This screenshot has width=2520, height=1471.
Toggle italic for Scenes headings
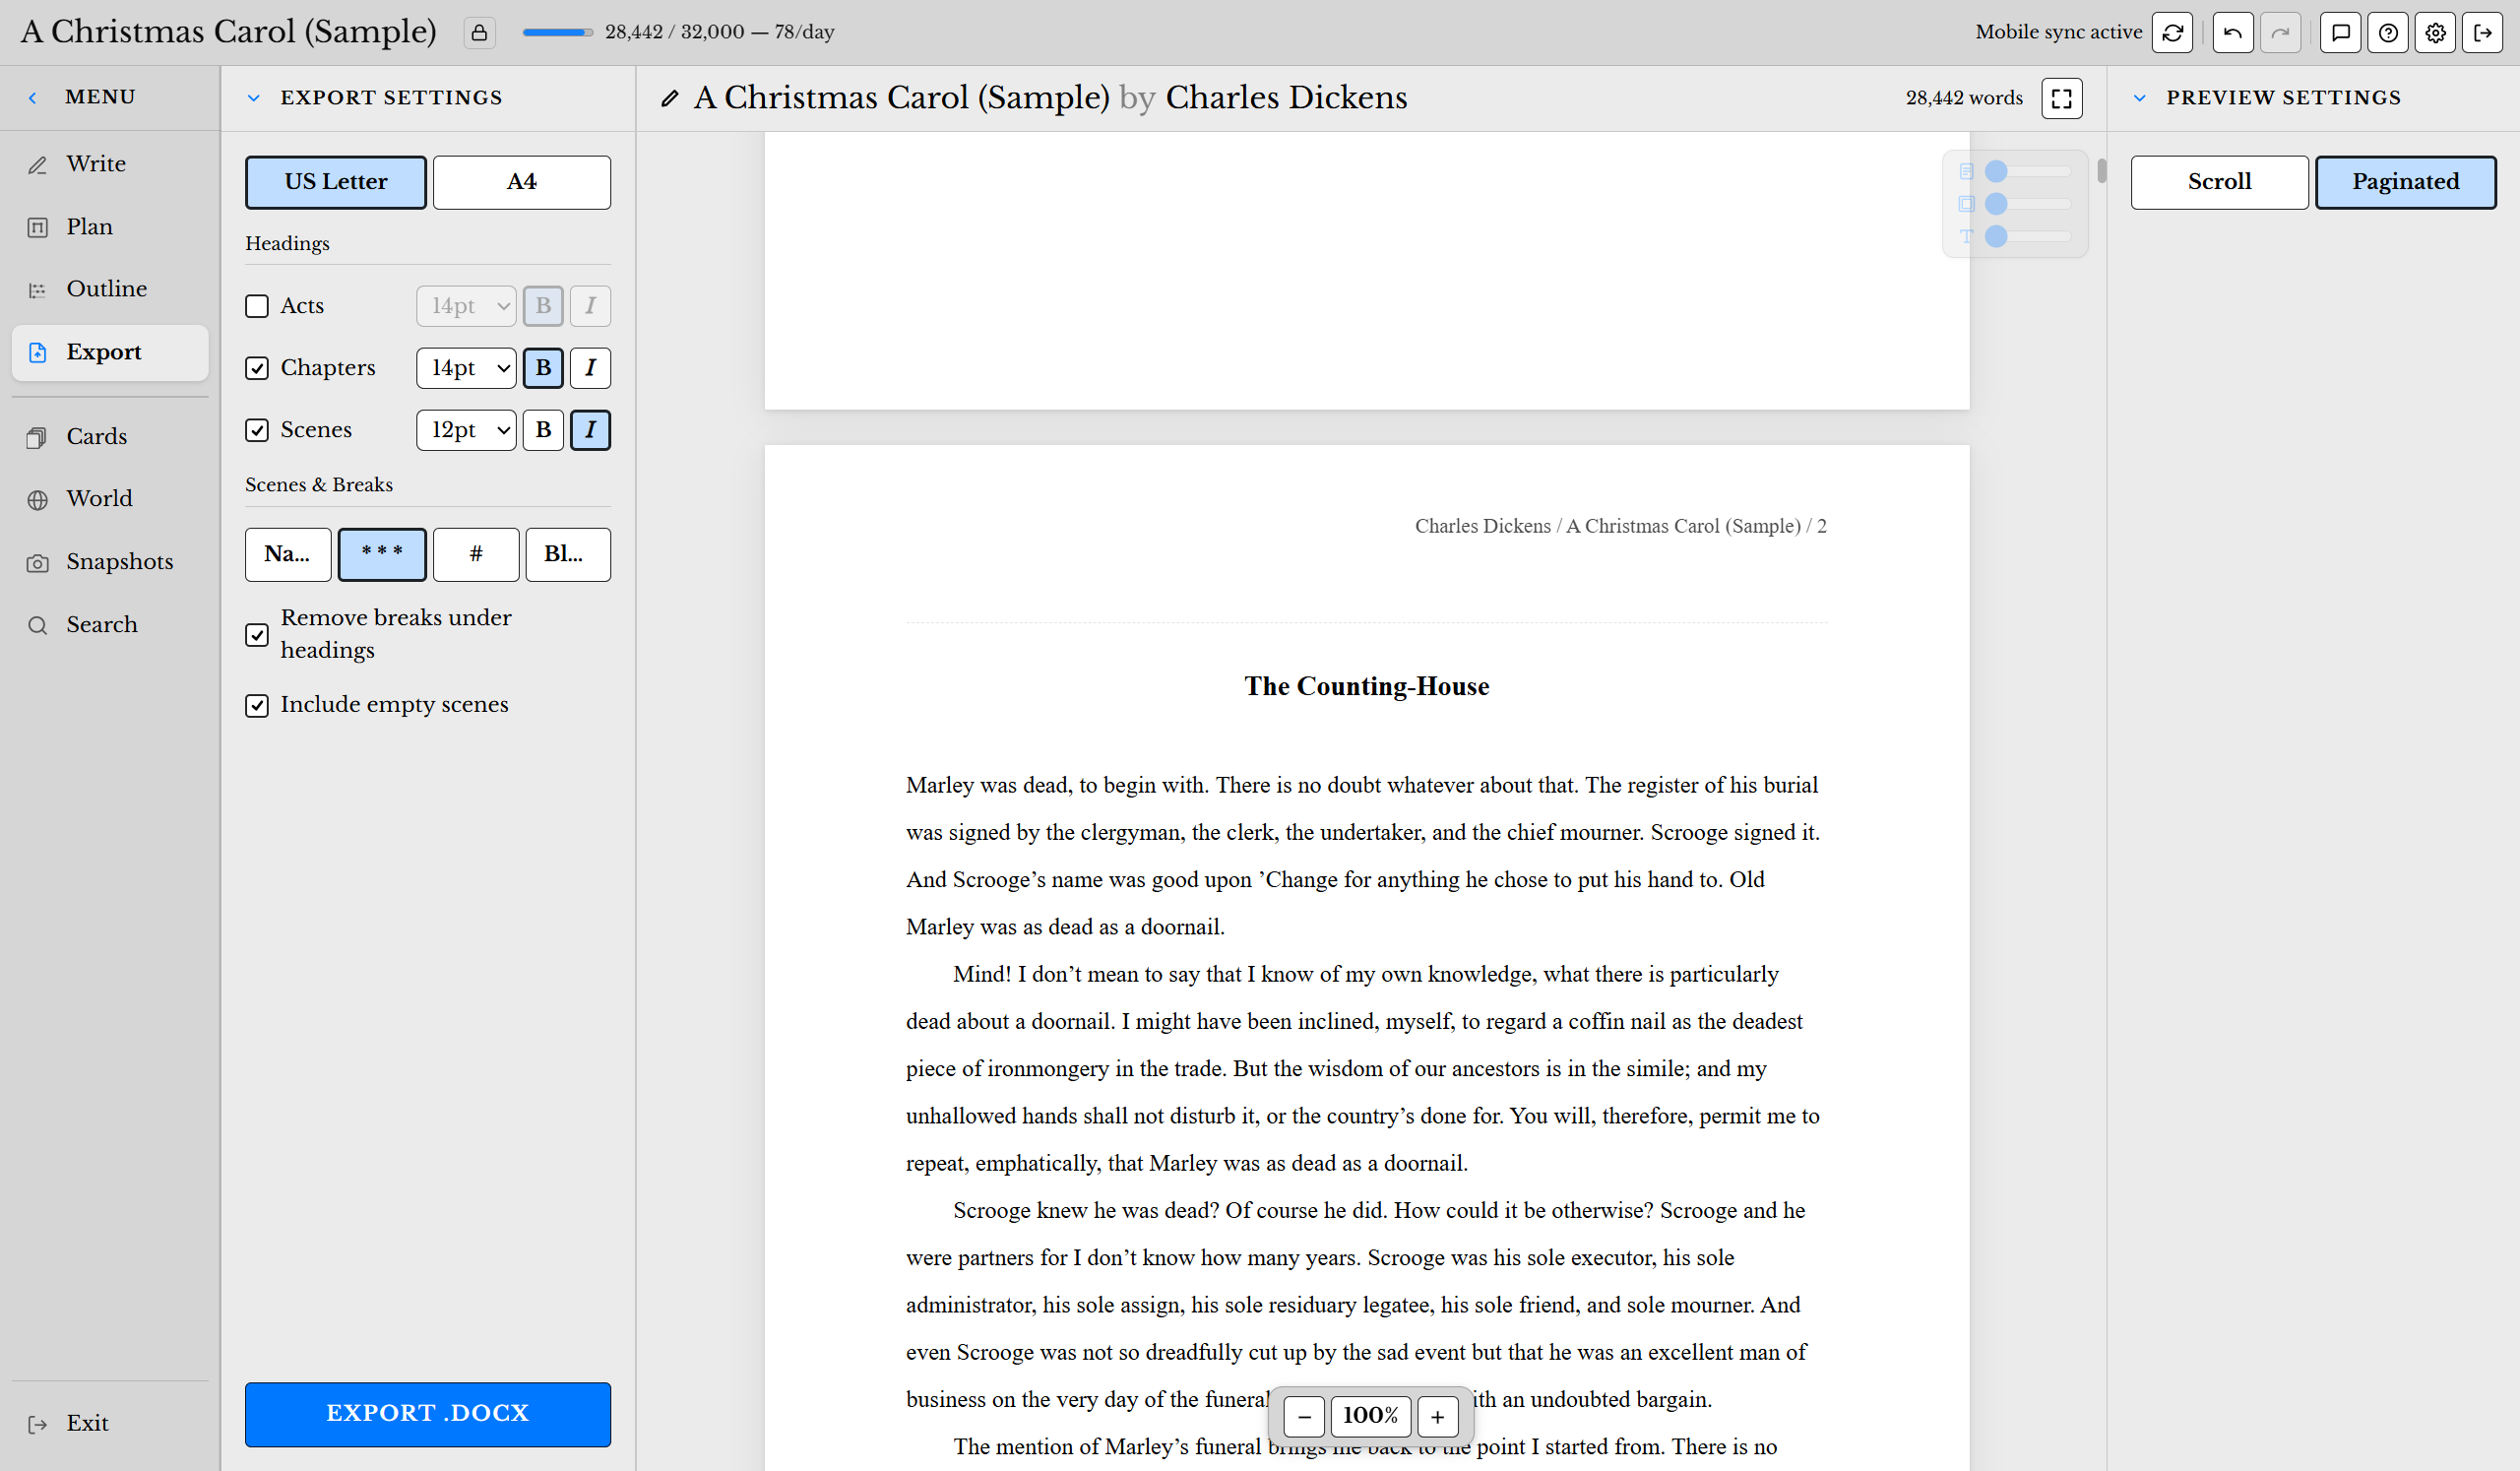coord(590,430)
